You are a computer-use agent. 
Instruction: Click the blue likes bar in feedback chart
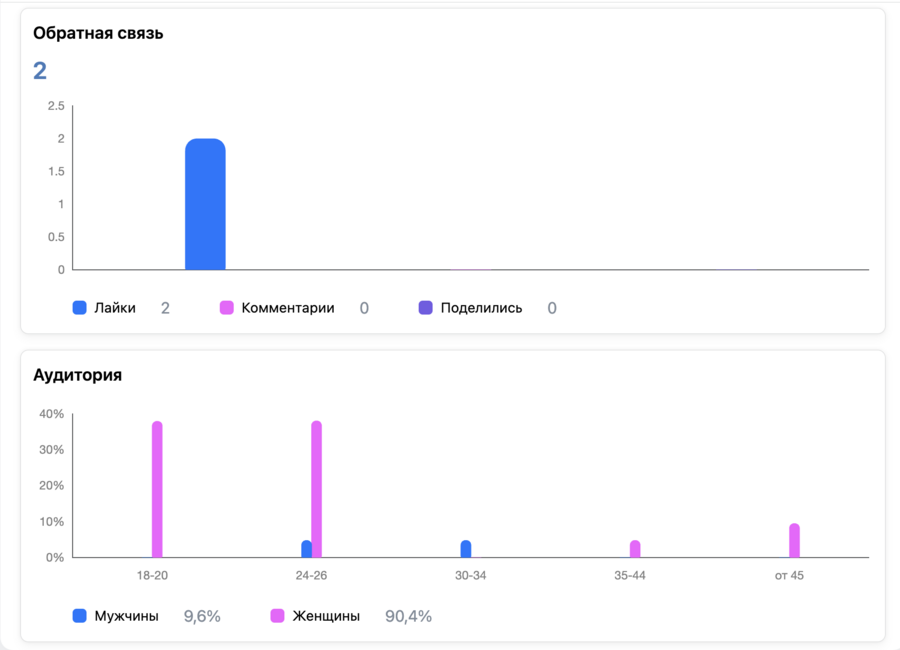click(x=205, y=205)
